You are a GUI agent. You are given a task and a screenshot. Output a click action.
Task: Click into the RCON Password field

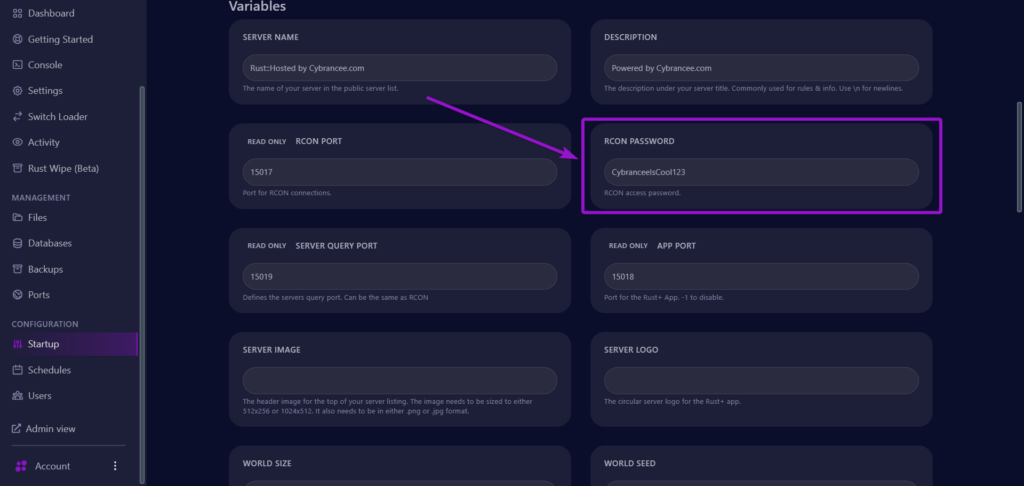[x=761, y=172]
